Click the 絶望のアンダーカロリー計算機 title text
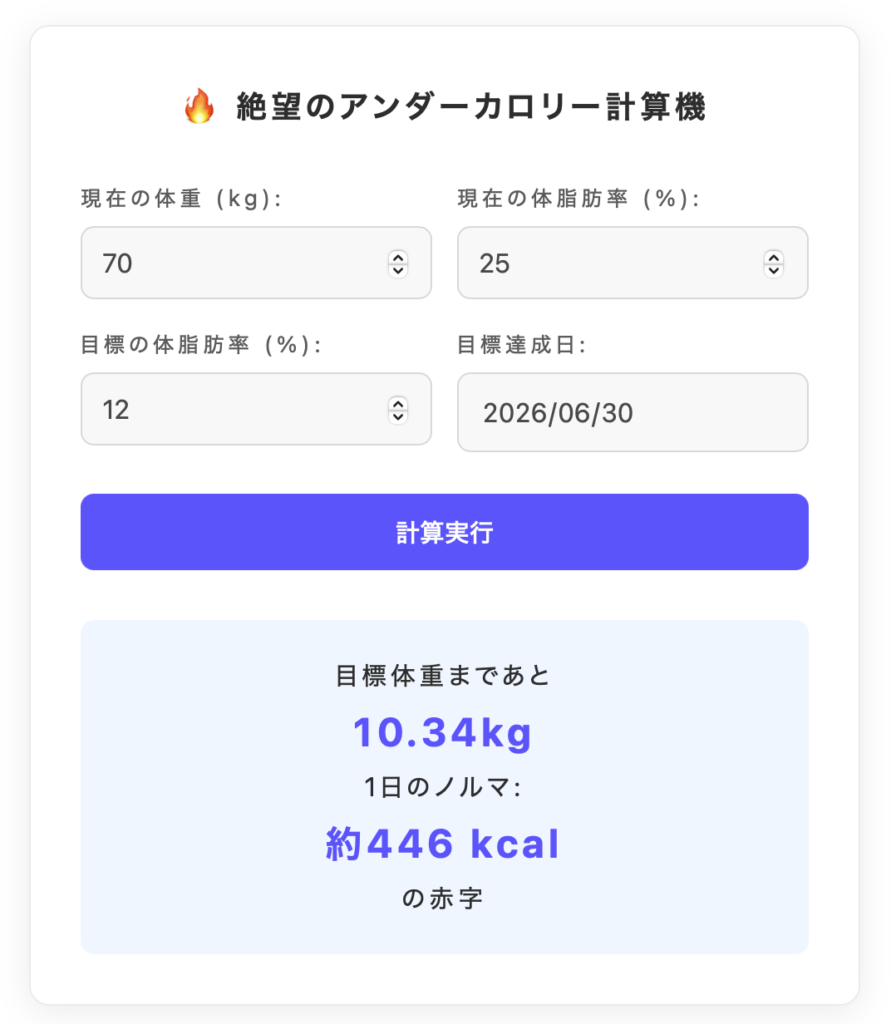This screenshot has height=1024, width=891. (471, 108)
